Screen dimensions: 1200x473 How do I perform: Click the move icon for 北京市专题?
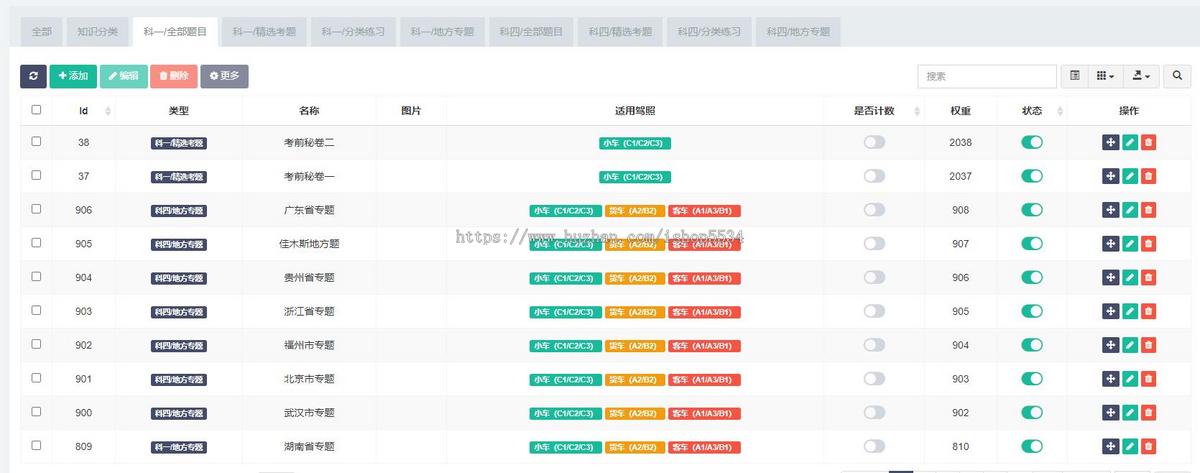click(1110, 380)
